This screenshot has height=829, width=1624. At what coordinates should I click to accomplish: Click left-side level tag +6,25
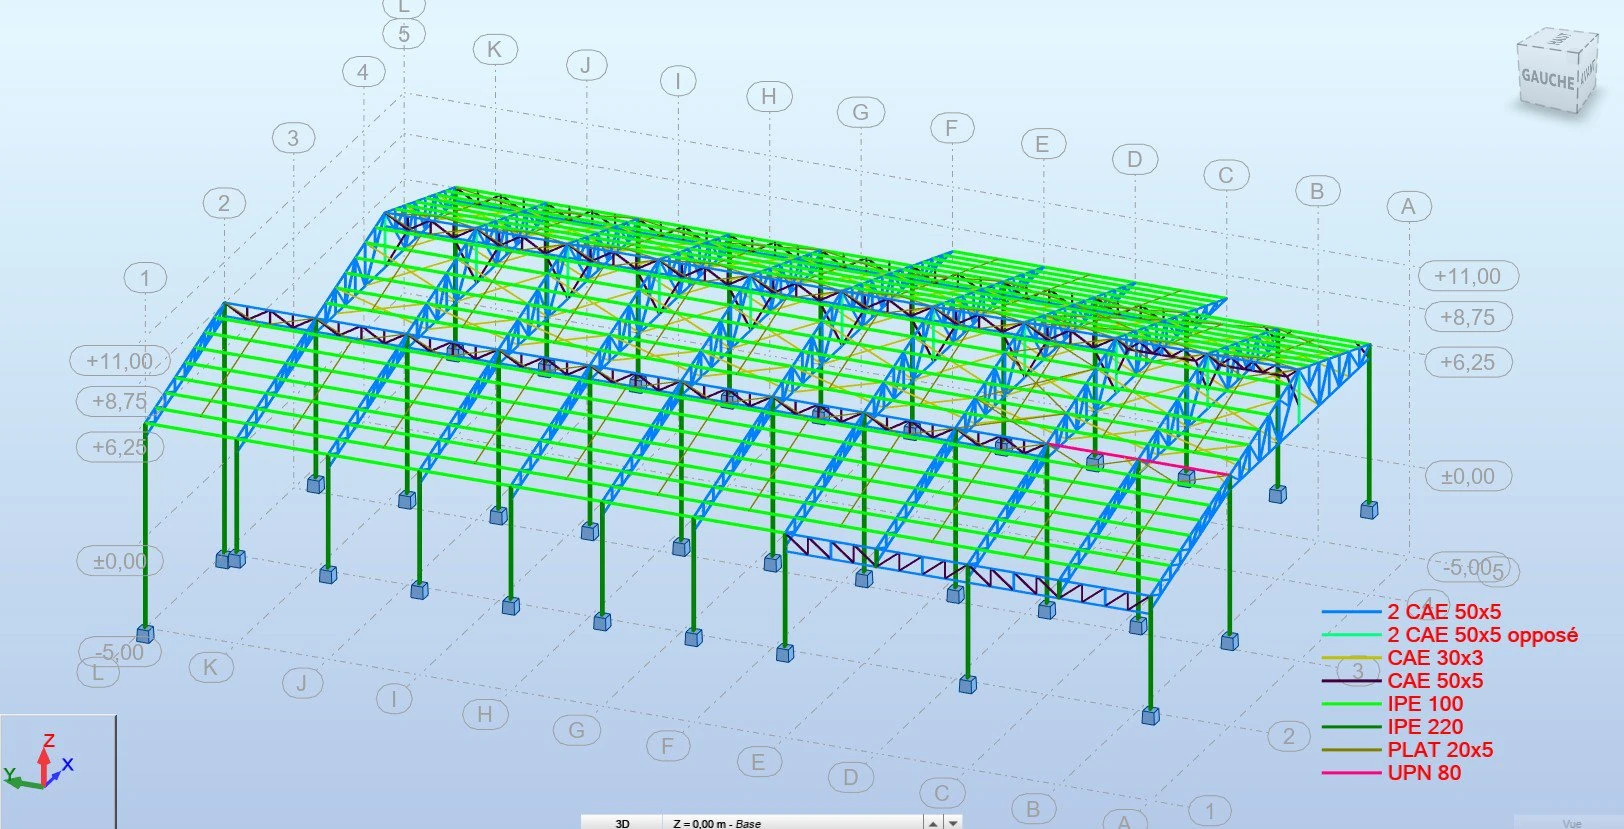(119, 447)
